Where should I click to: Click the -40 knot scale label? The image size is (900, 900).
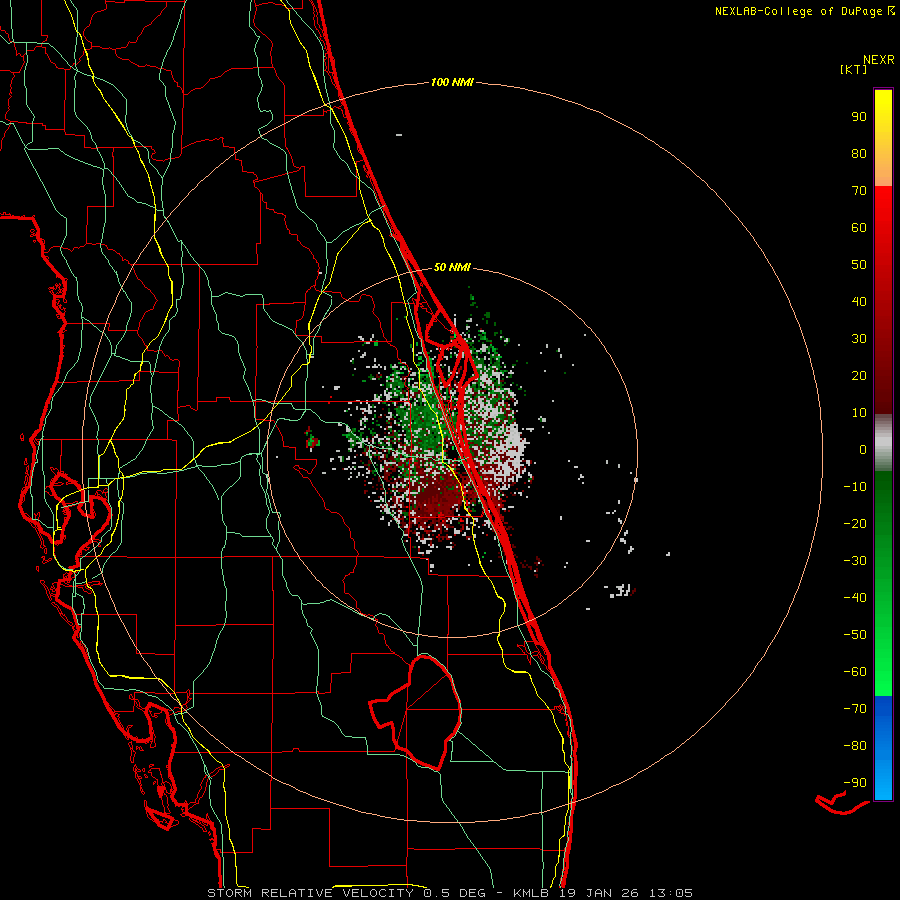[x=855, y=598]
